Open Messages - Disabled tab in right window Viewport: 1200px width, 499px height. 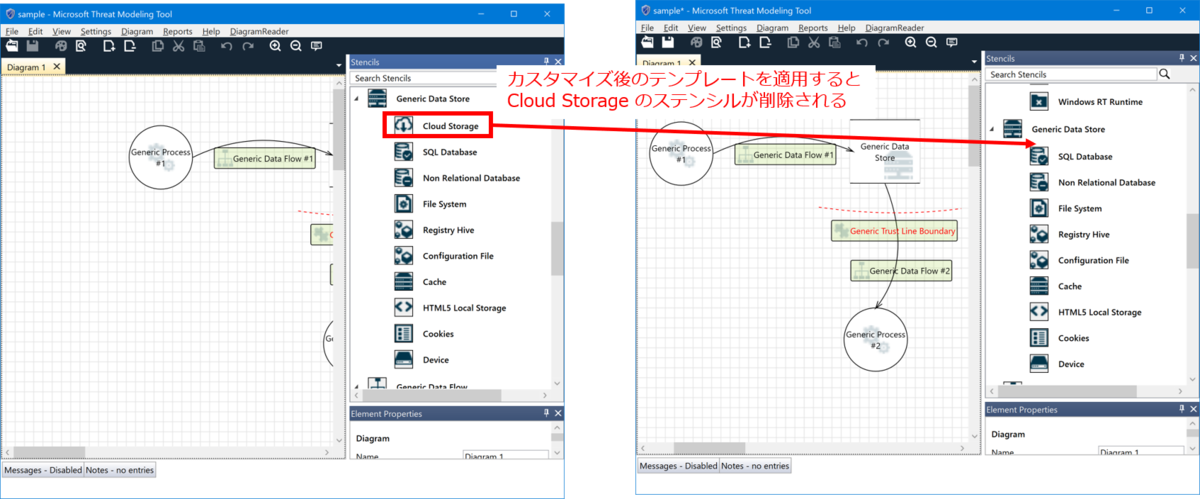678,465
